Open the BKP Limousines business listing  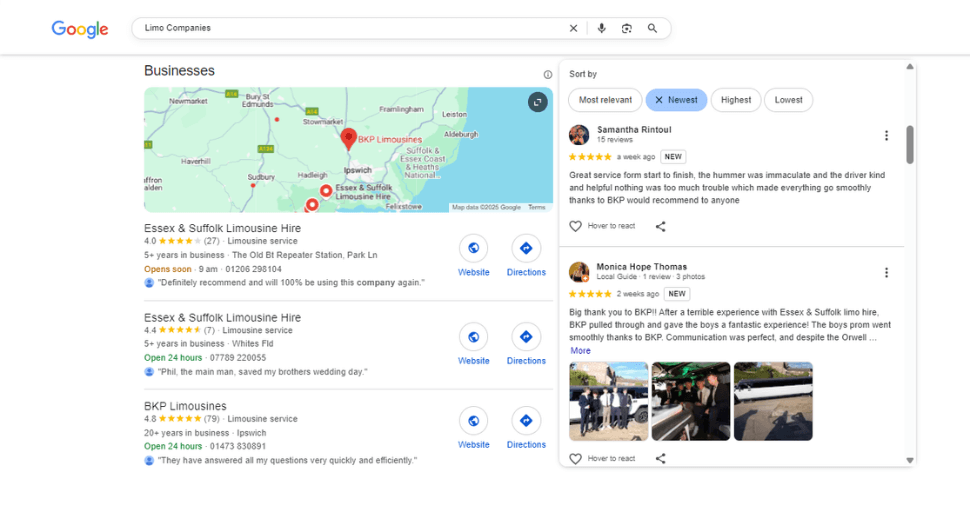185,406
